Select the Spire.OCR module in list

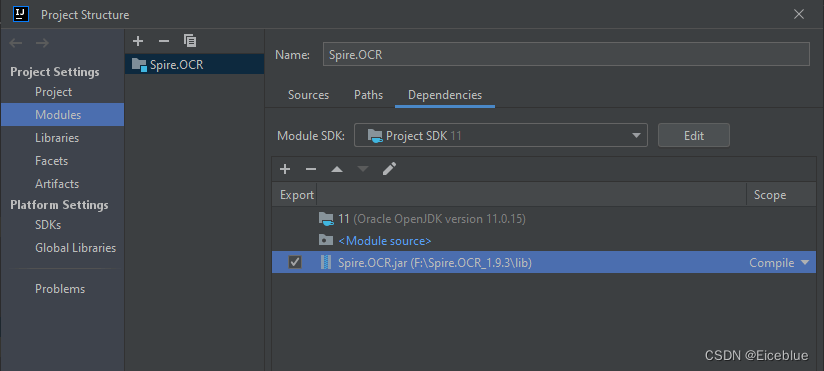pyautogui.click(x=194, y=64)
